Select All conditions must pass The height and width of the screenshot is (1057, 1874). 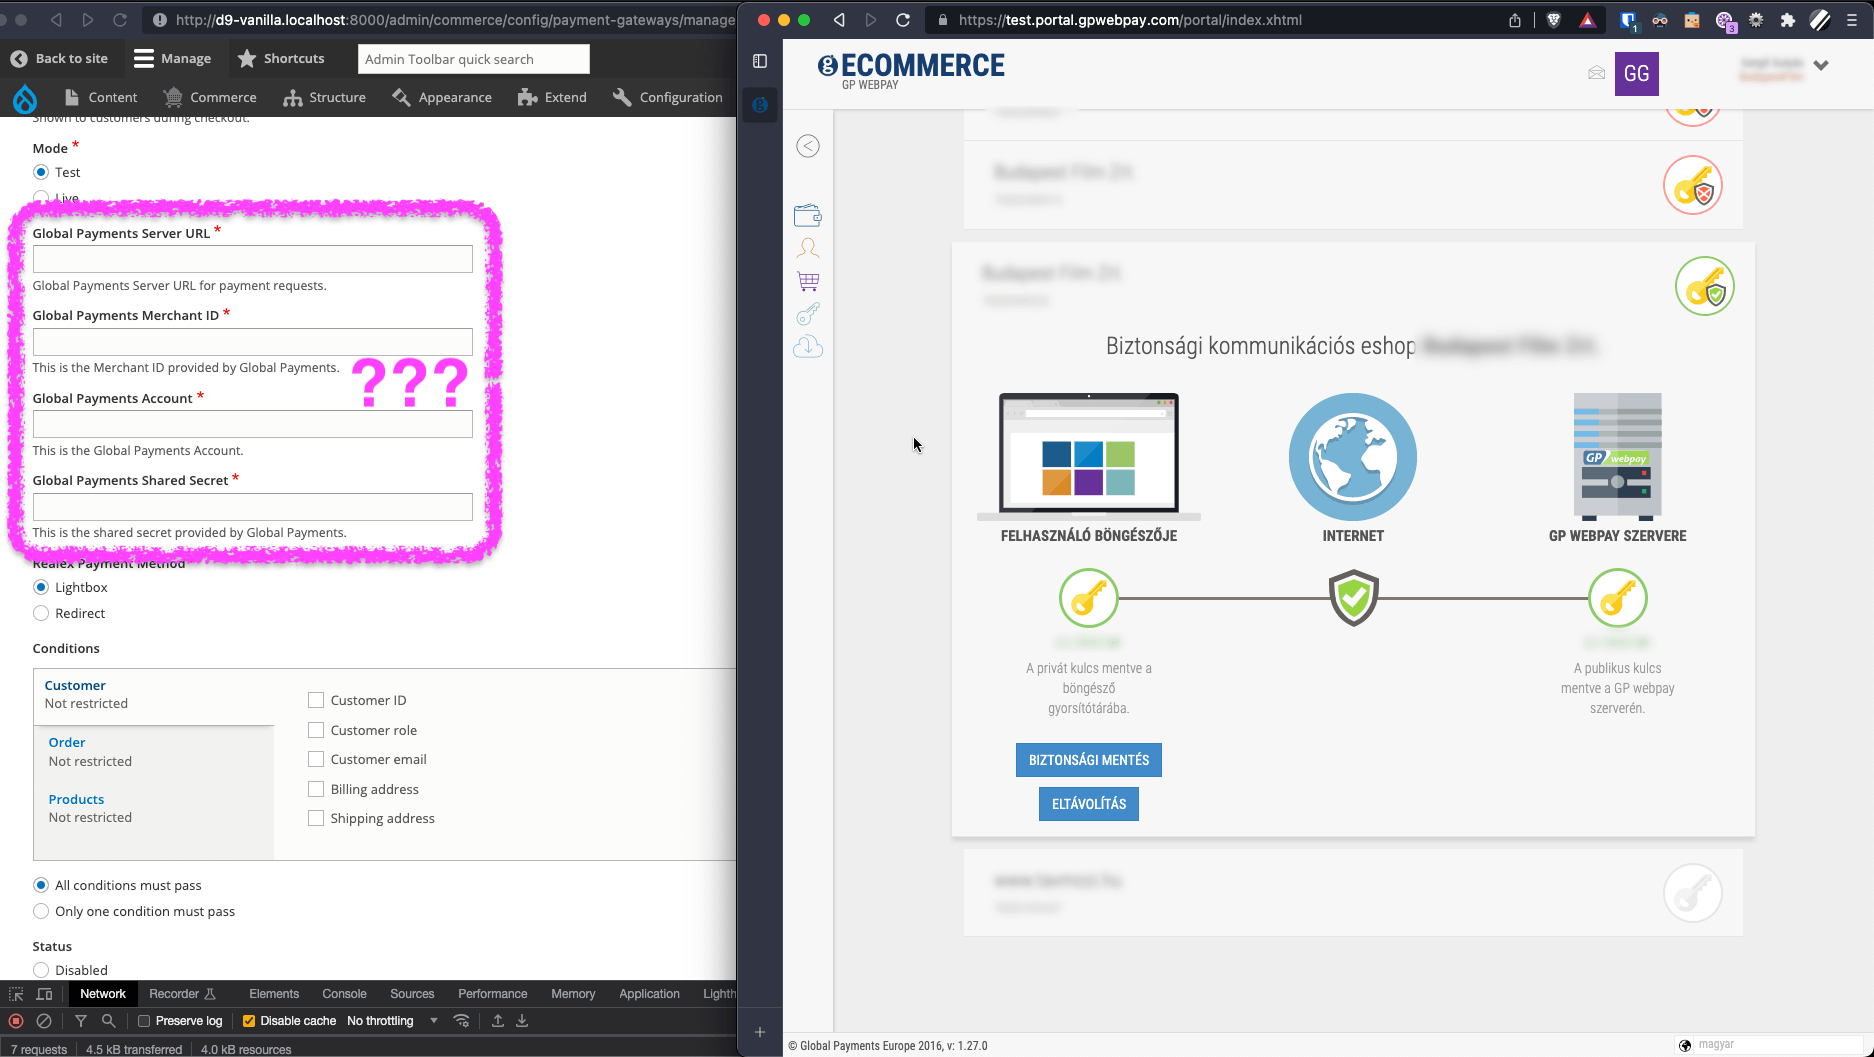coord(41,885)
